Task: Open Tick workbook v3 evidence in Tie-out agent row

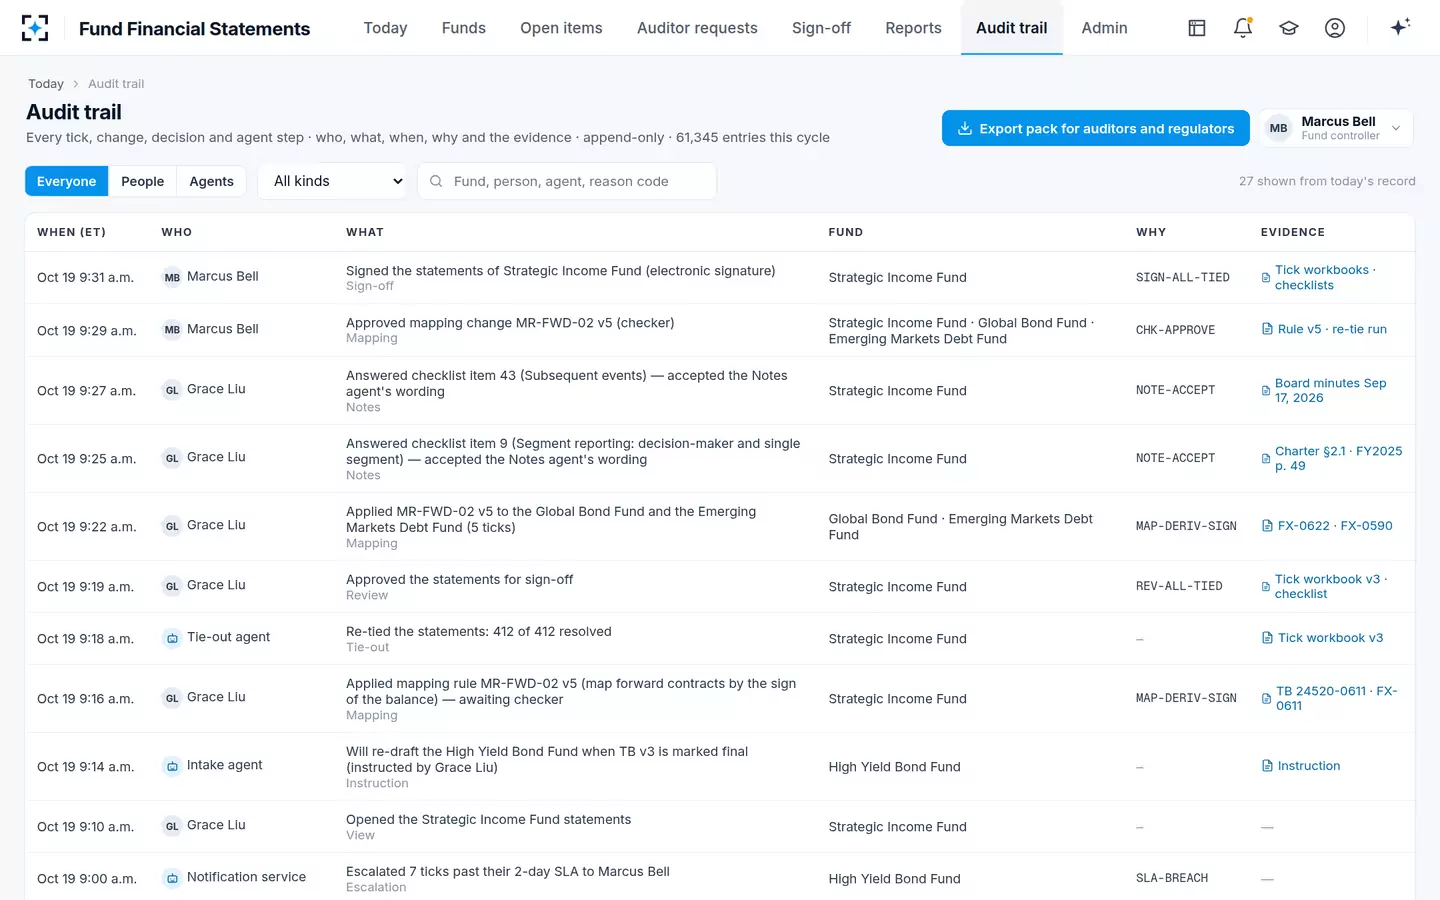Action: [x=1322, y=638]
